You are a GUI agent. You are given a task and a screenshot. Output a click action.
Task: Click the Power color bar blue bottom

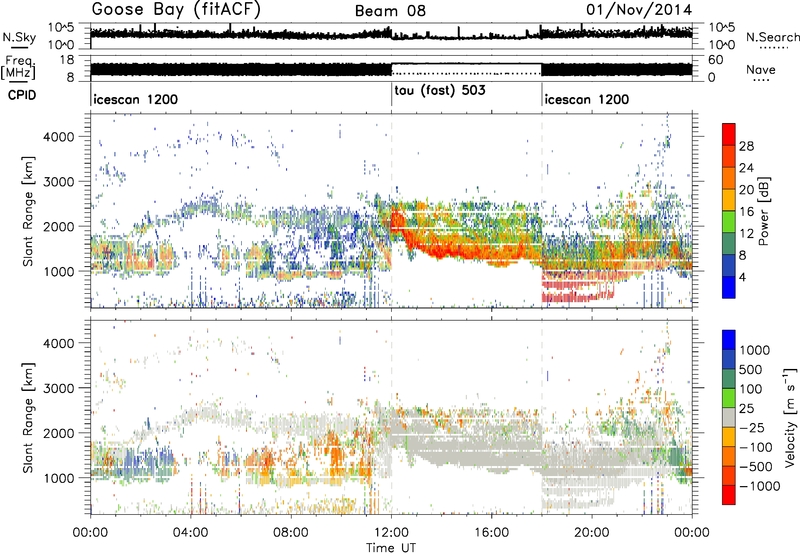pos(729,287)
